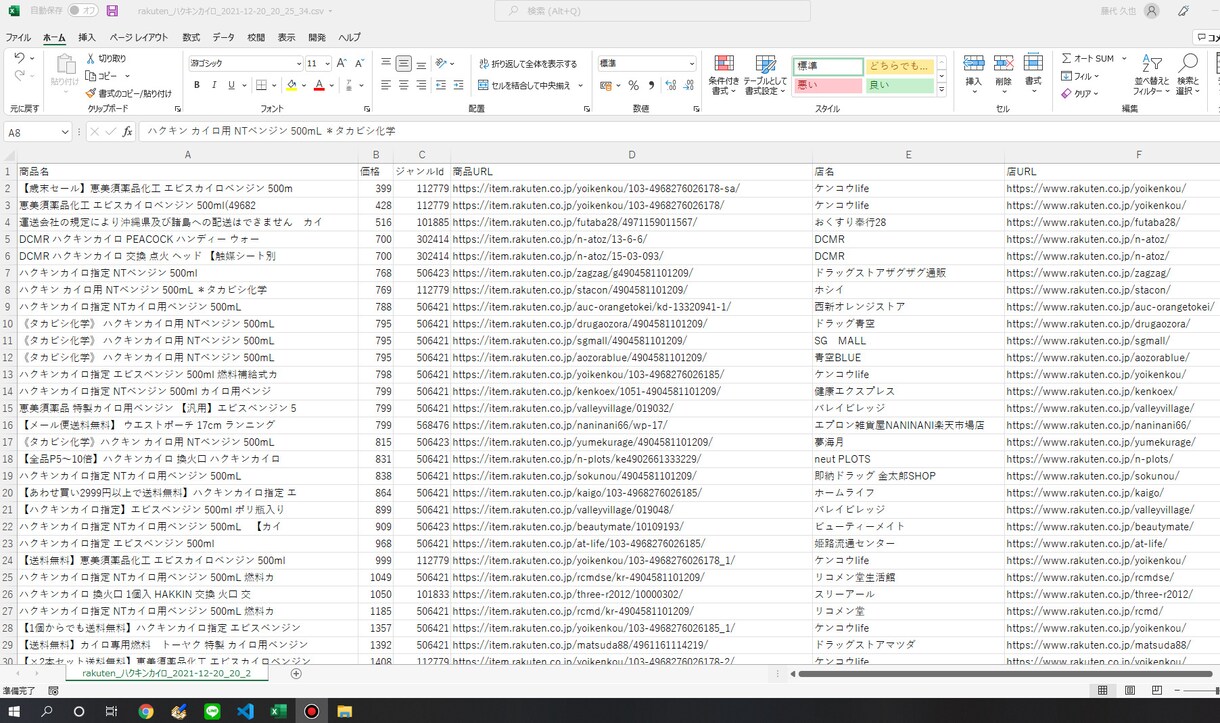Open AutoSum (オート SUM) dropdown arrow

coord(1124,59)
